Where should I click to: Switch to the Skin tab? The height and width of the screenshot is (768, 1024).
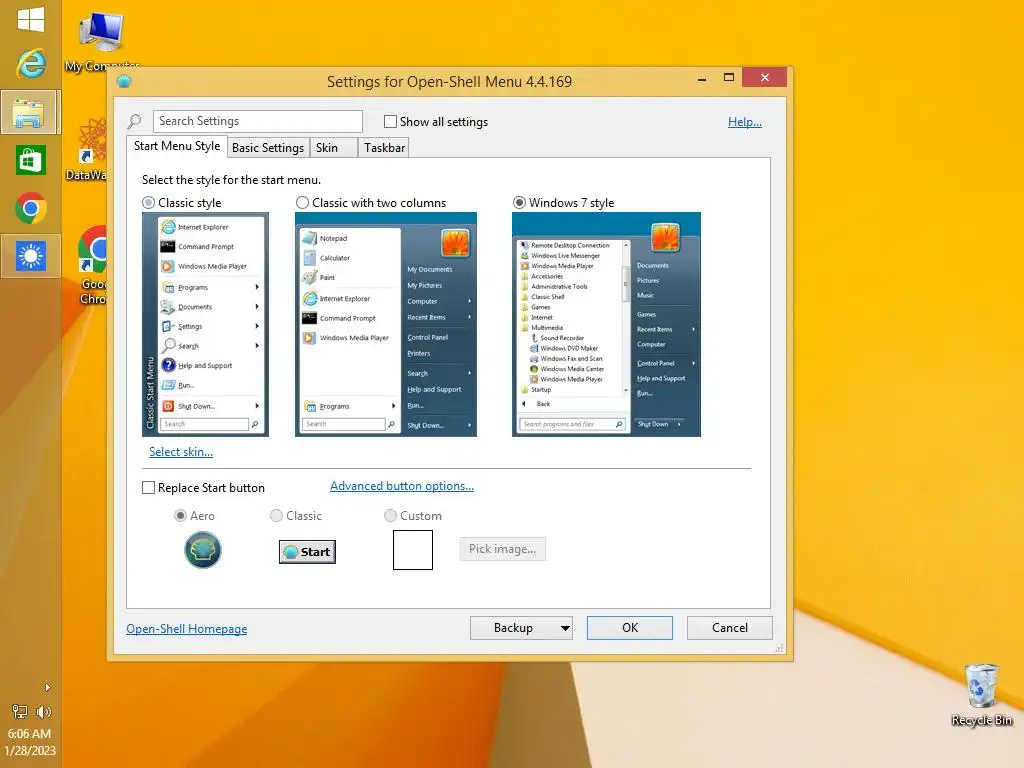[x=333, y=148]
